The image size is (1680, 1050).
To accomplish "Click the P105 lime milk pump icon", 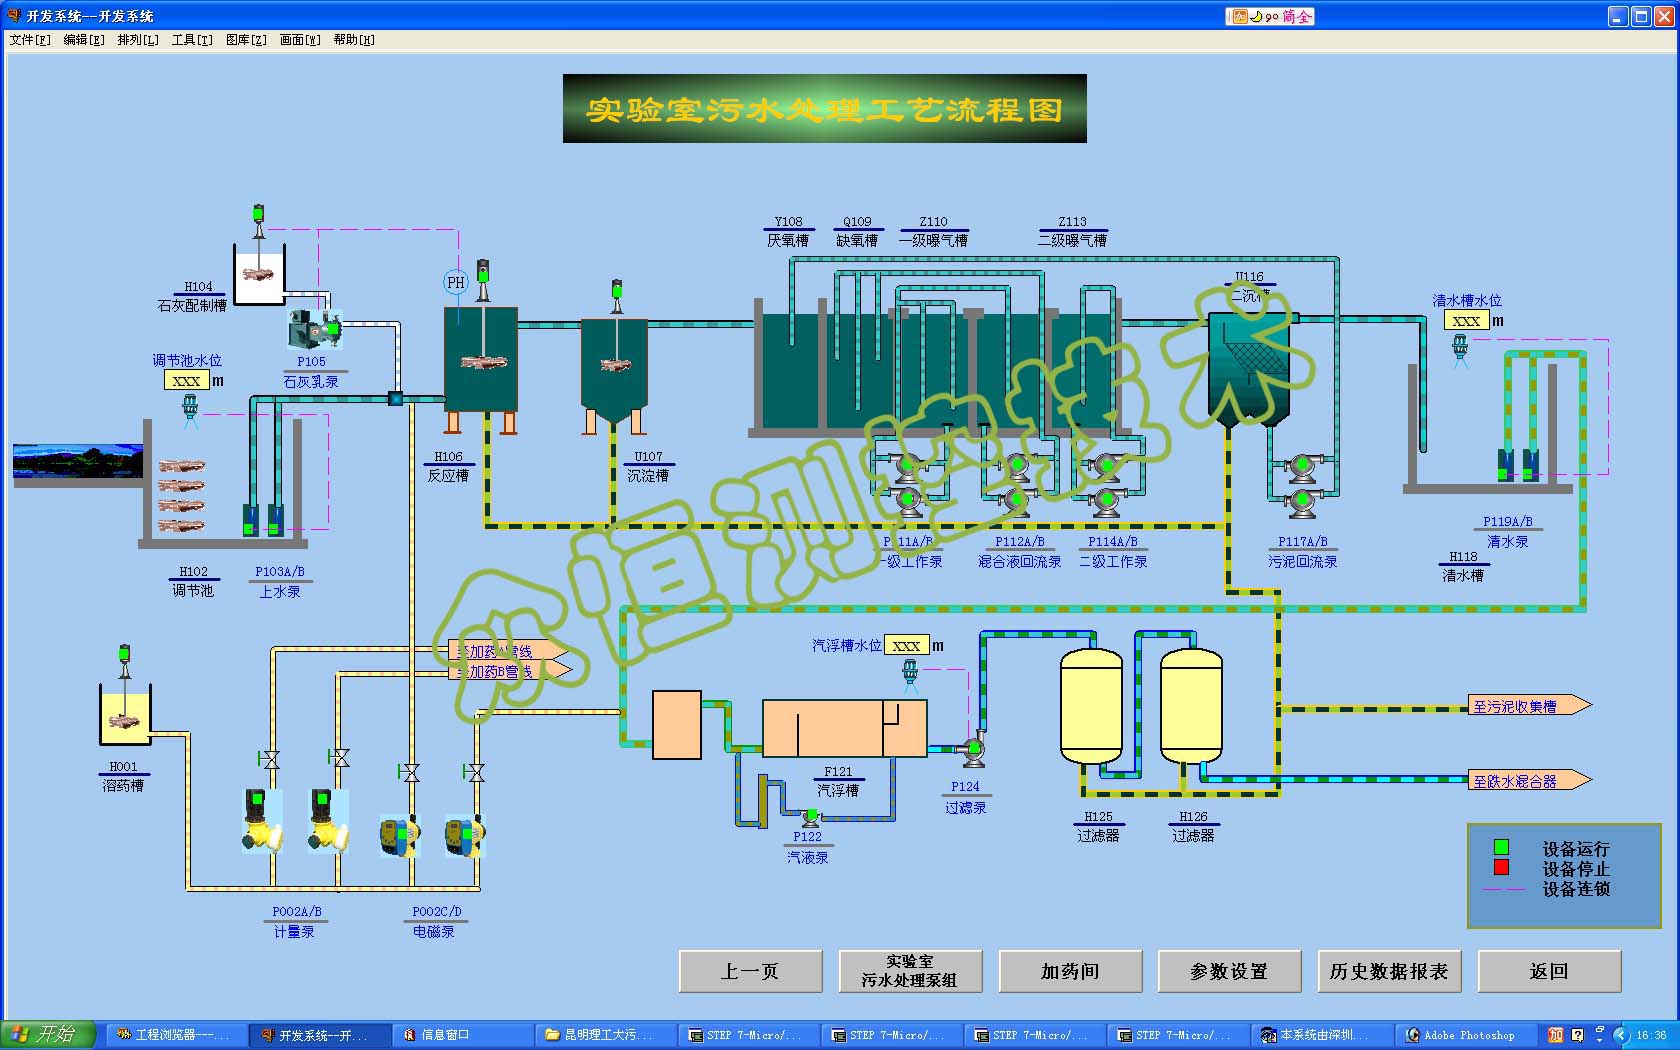I will click(312, 328).
